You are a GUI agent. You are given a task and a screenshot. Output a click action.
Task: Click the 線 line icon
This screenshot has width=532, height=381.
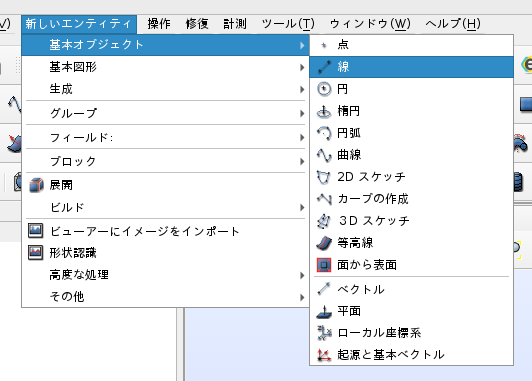[x=324, y=67]
